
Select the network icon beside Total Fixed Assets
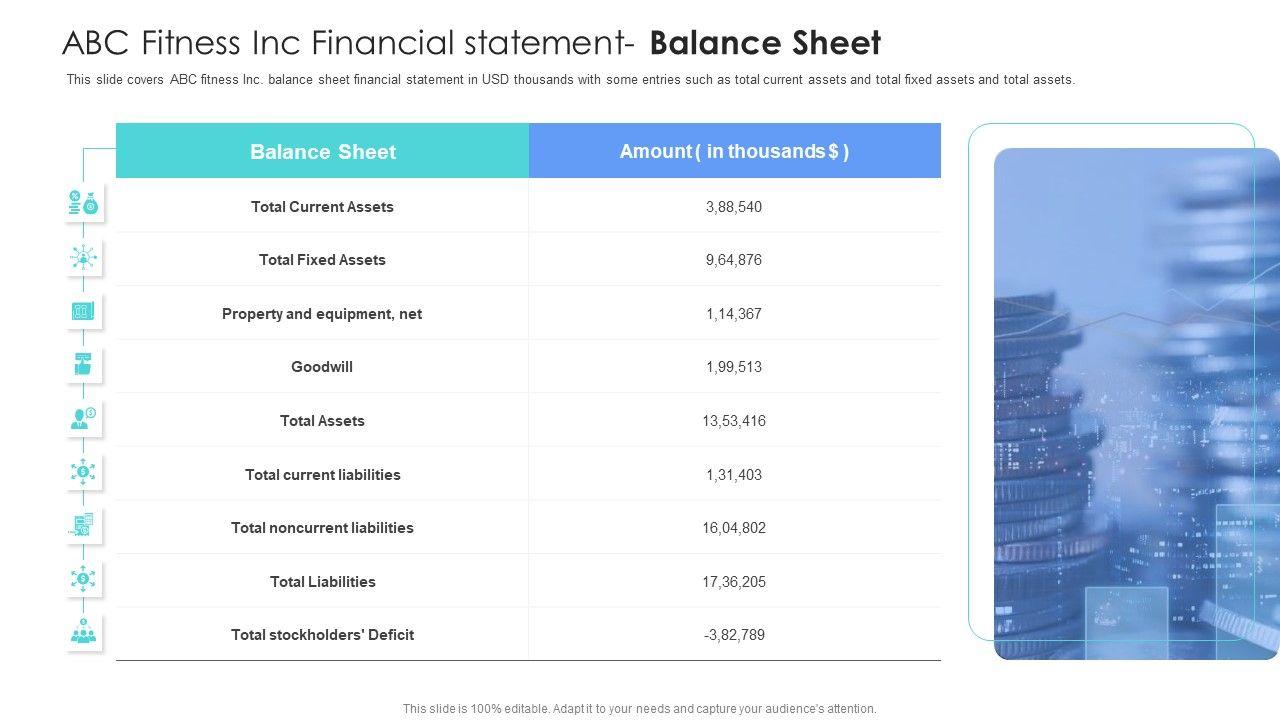[83, 258]
